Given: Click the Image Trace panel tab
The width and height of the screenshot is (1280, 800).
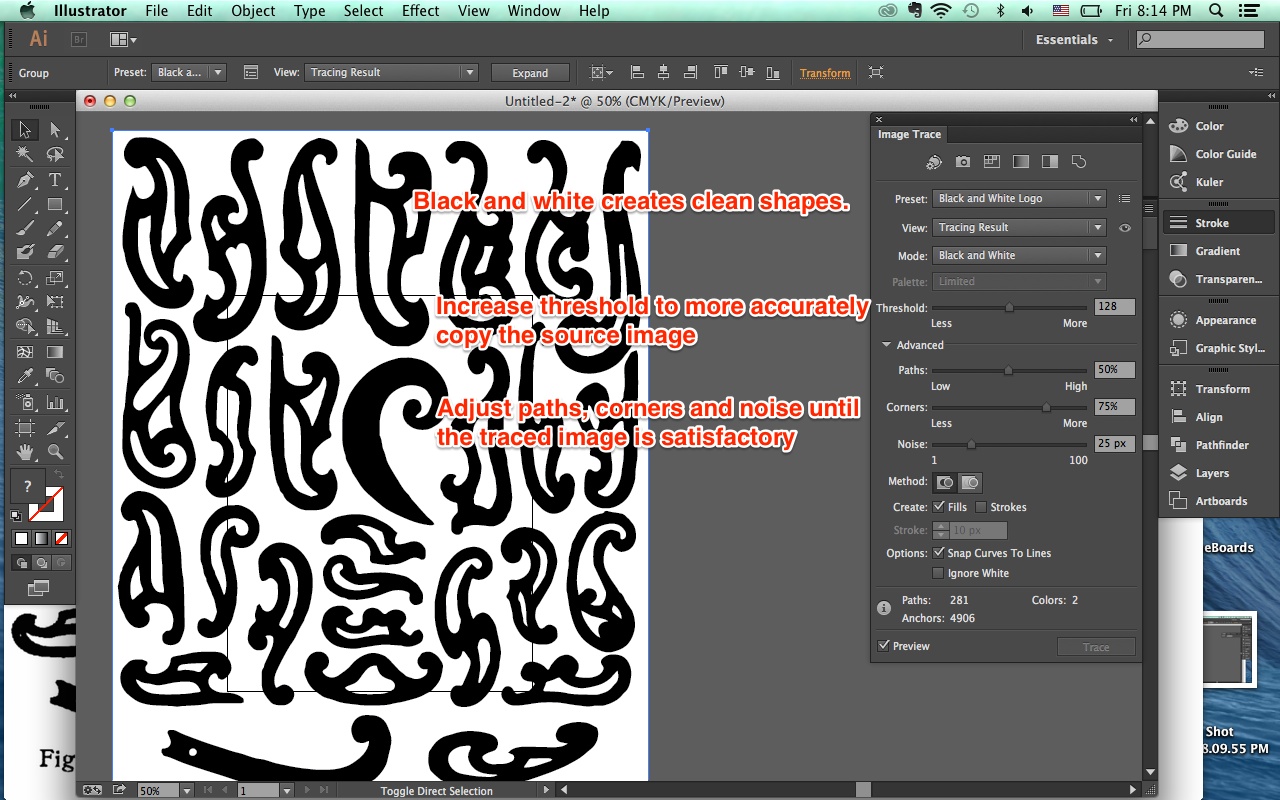Looking at the screenshot, I should pos(909,134).
